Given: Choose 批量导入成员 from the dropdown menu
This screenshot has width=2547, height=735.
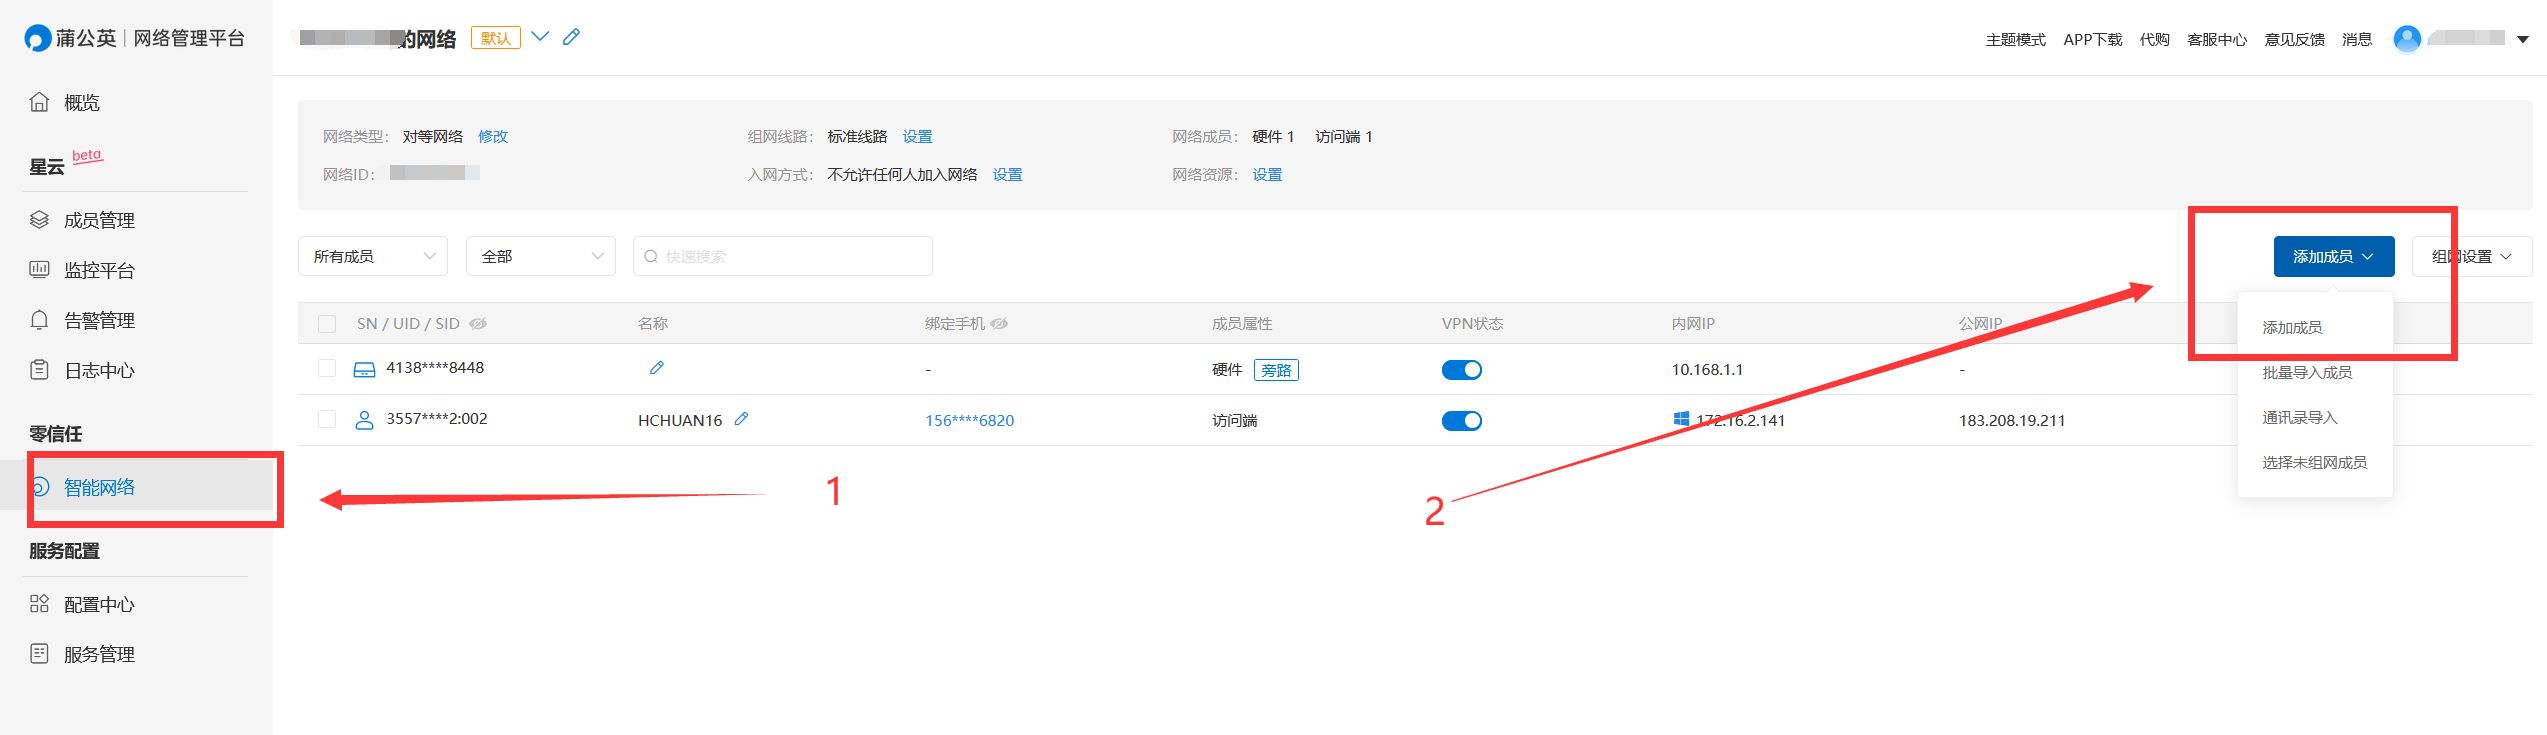Looking at the screenshot, I should (2307, 372).
